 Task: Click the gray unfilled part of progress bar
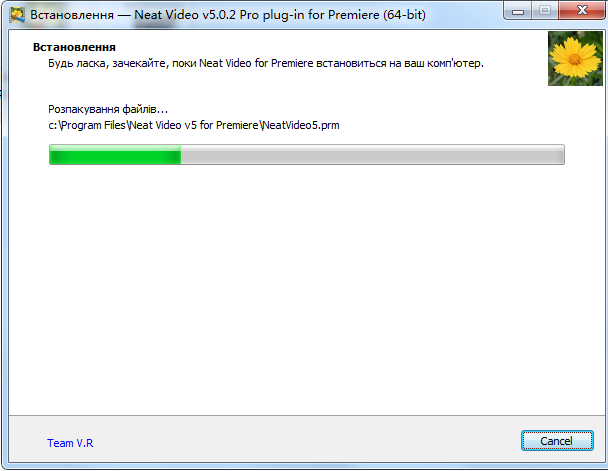(x=372, y=155)
